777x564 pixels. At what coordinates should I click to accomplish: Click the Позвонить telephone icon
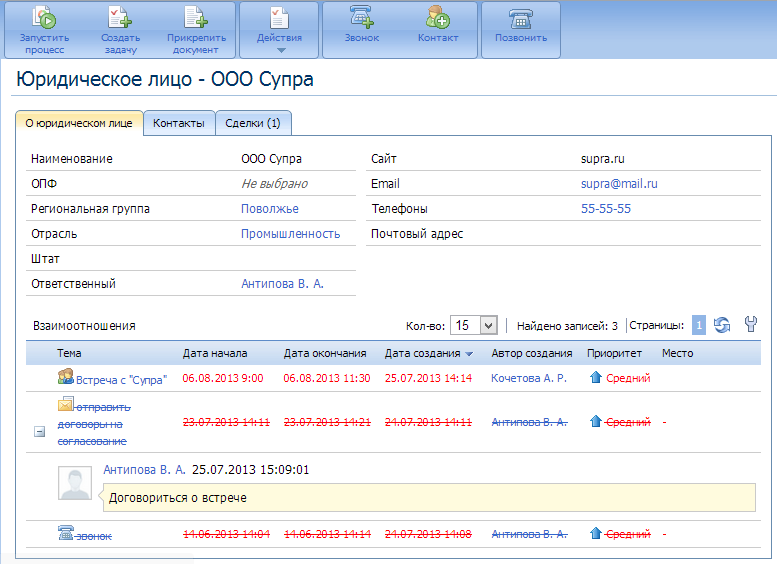pos(521,19)
